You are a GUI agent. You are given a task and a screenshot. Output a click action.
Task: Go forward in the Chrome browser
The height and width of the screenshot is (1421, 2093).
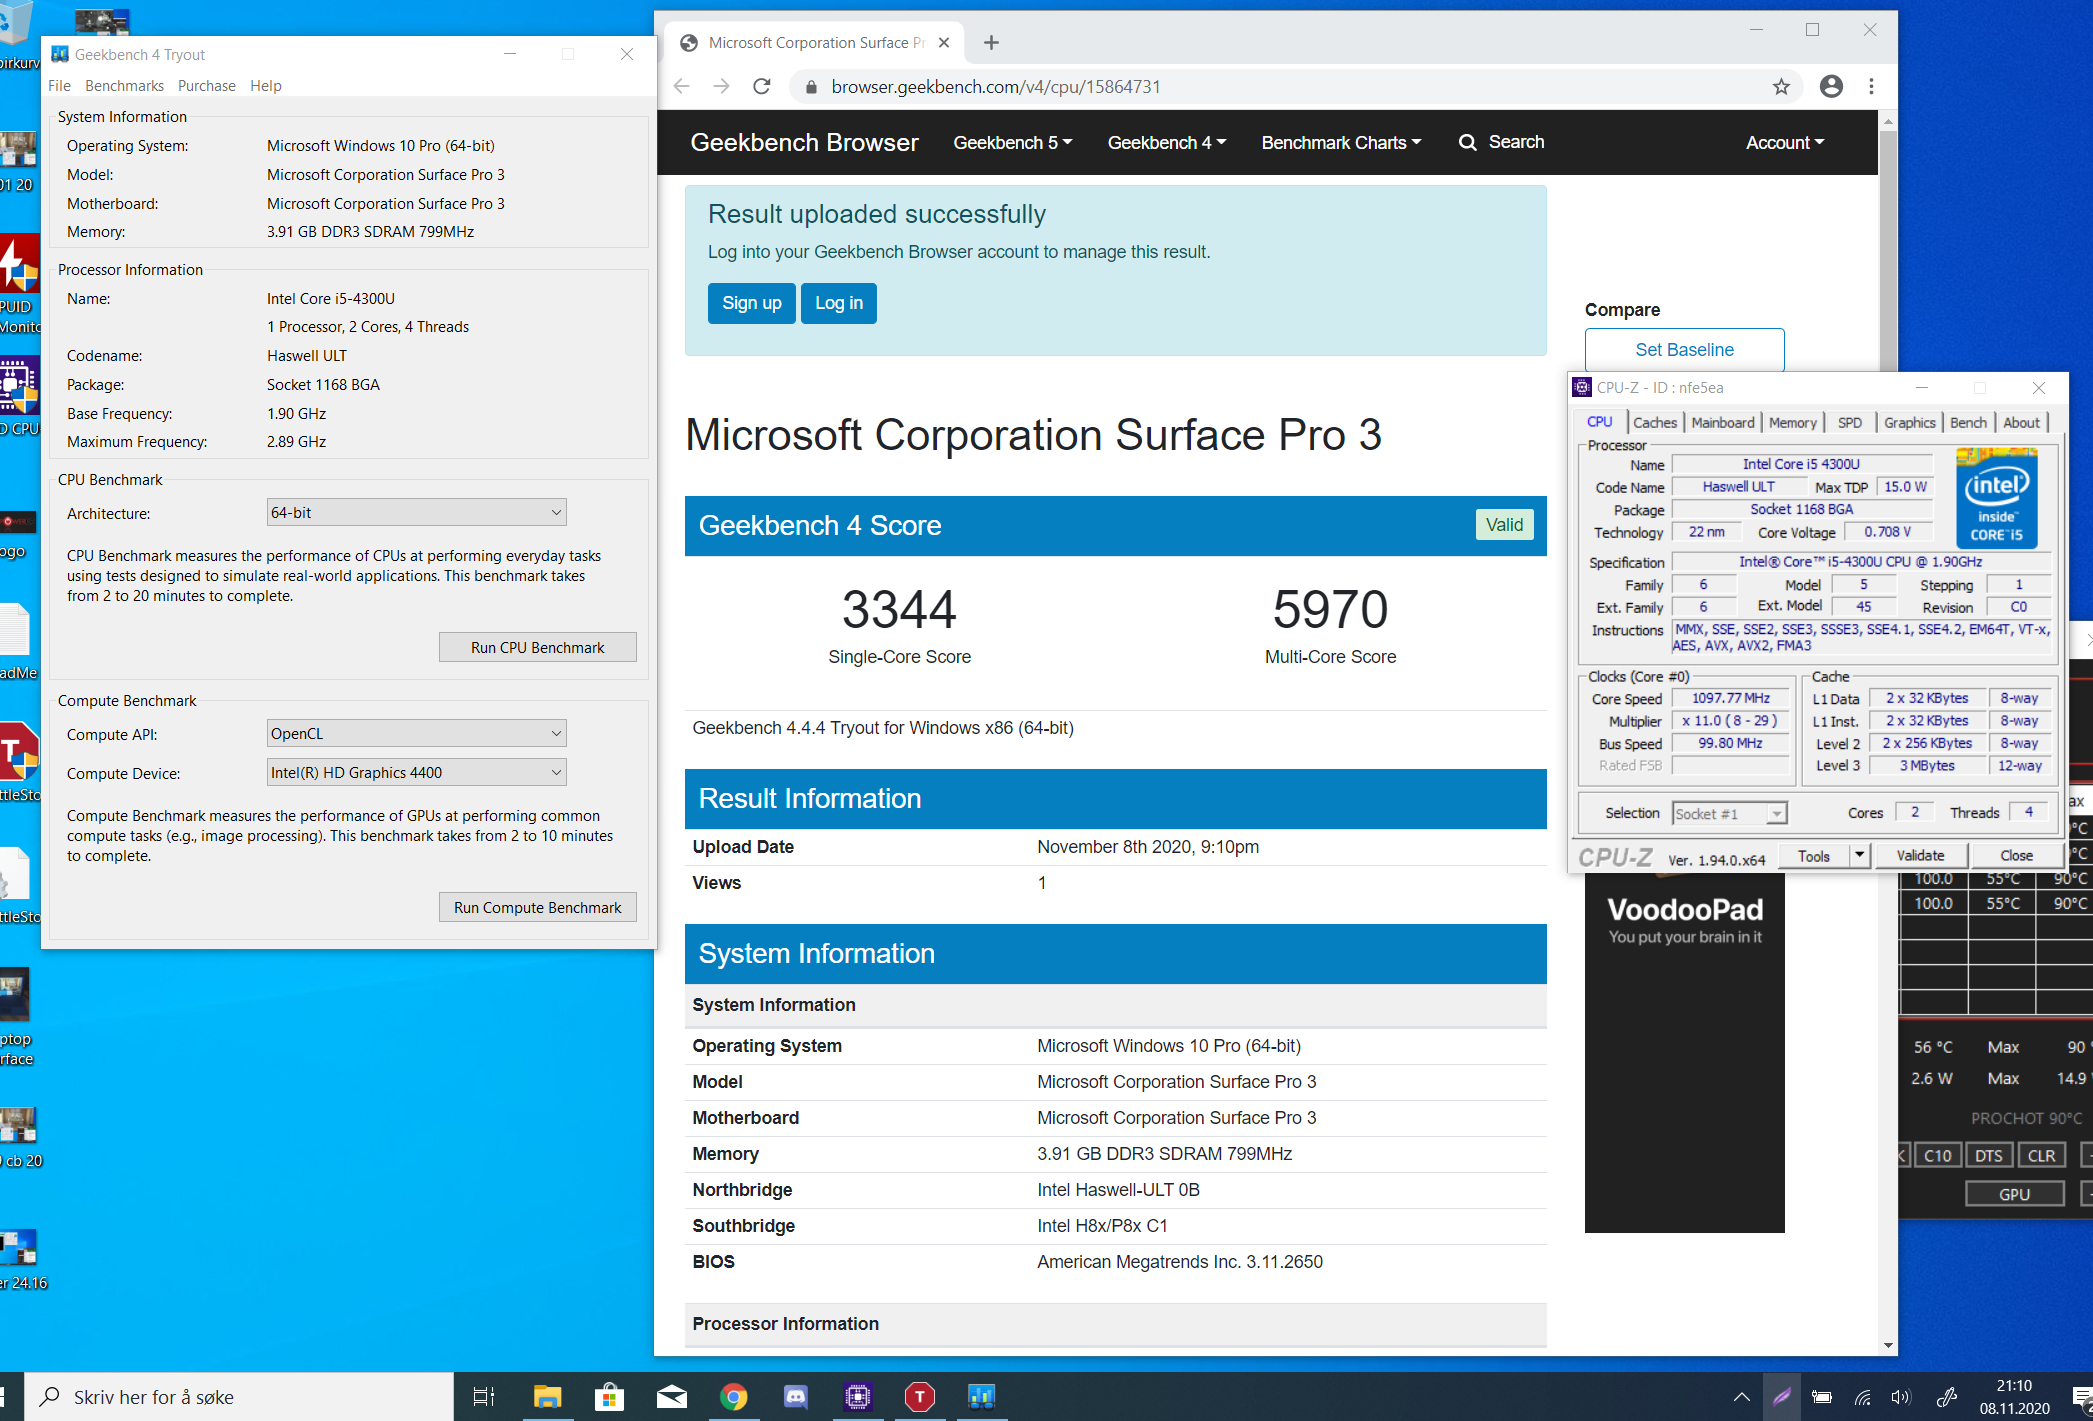[x=722, y=87]
